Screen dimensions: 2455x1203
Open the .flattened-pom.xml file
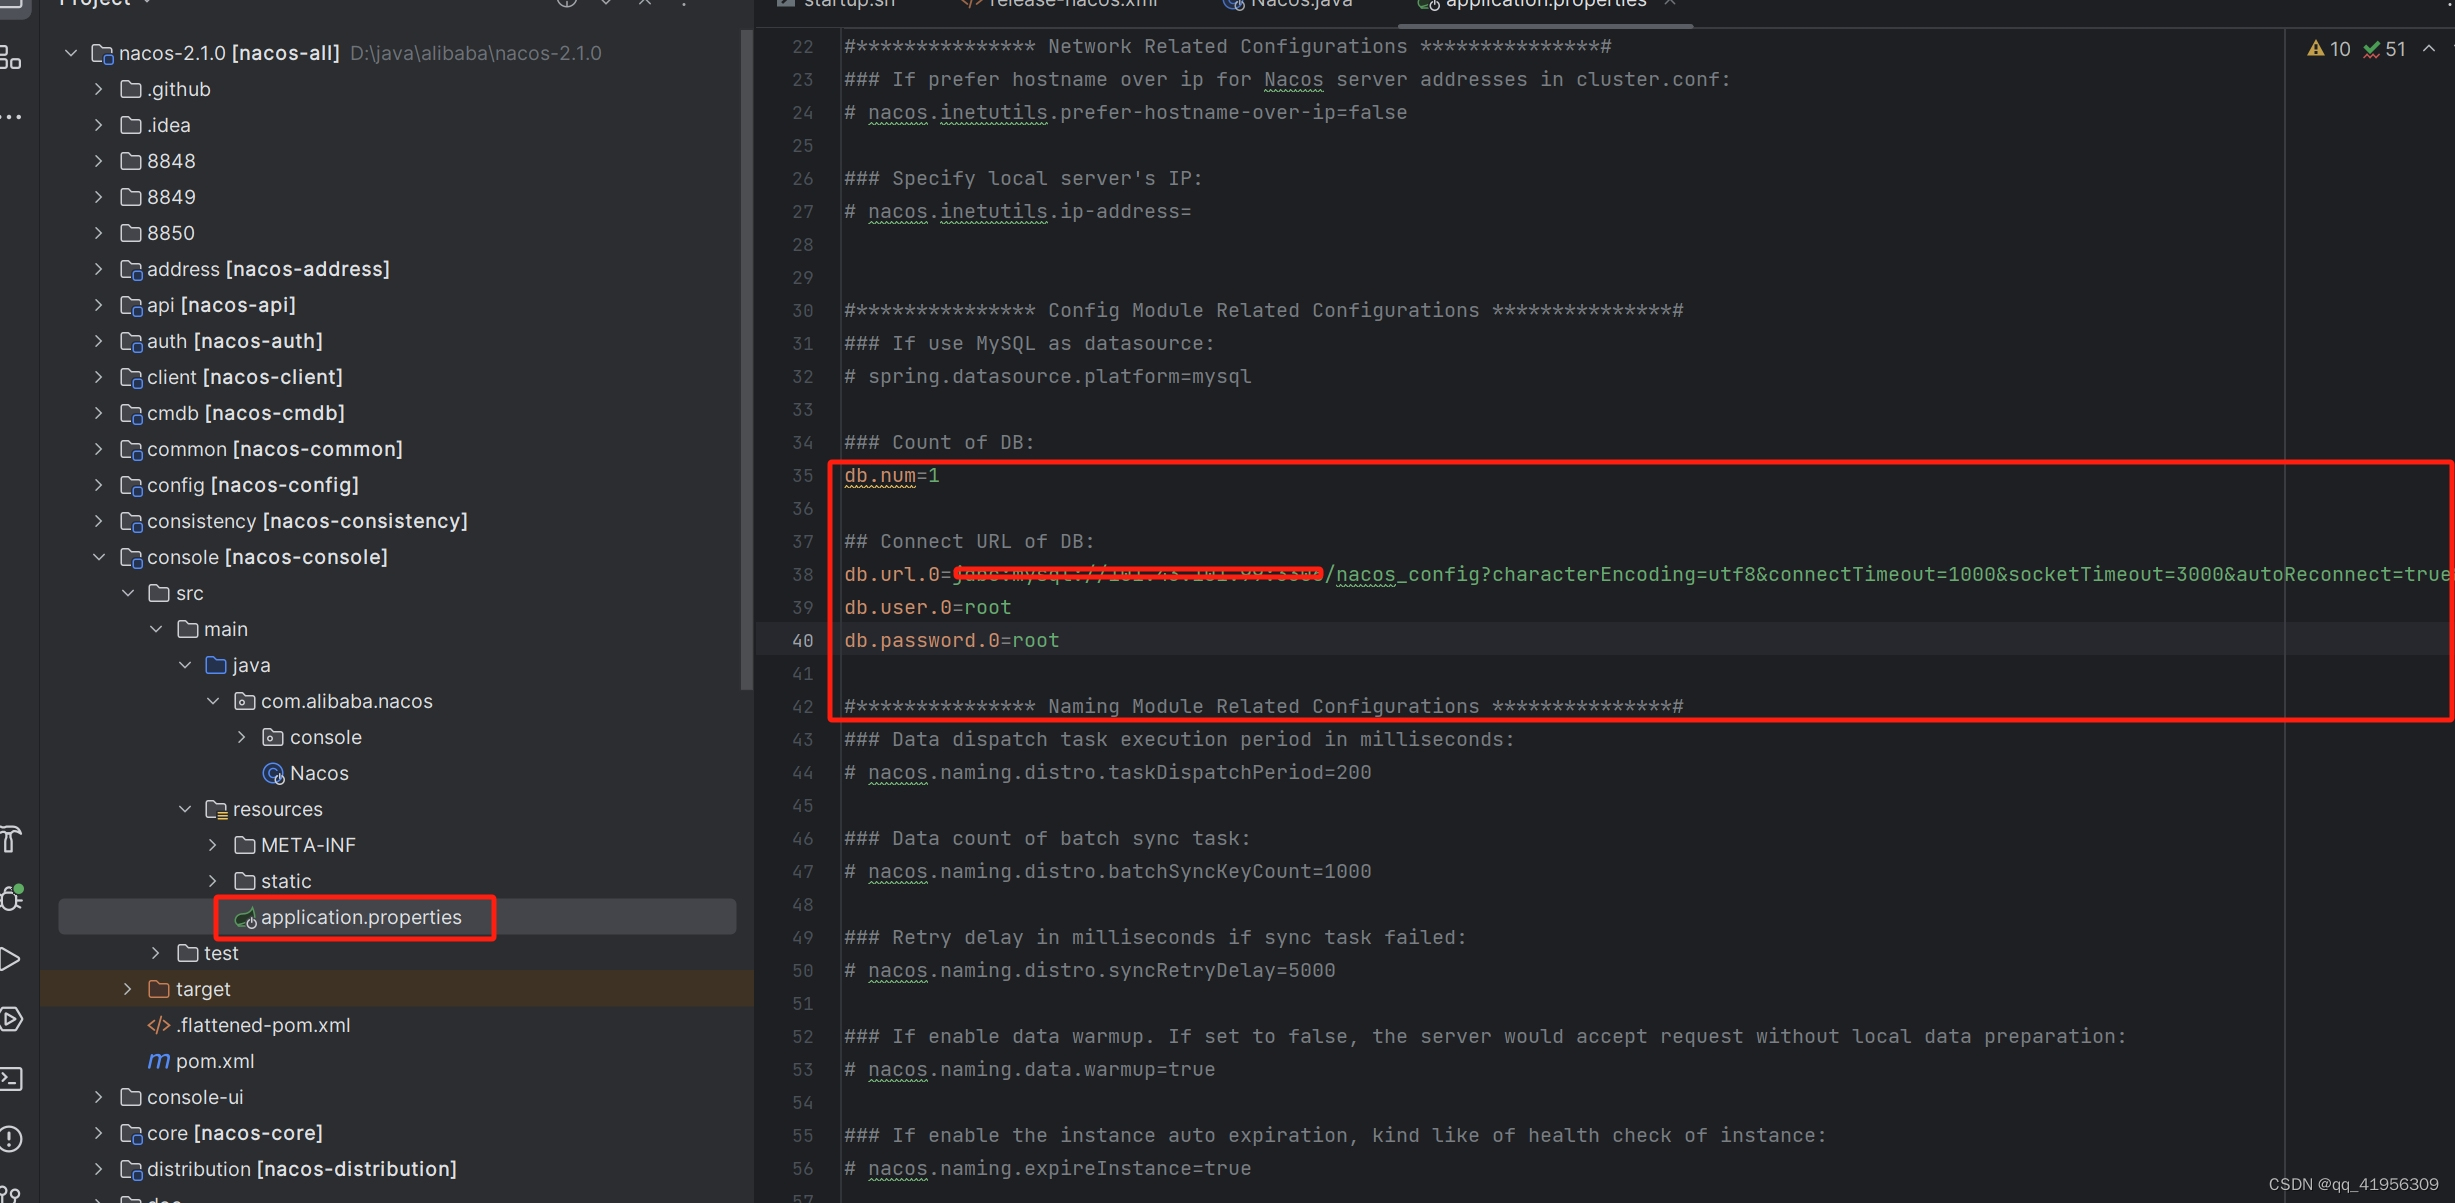(x=249, y=1025)
